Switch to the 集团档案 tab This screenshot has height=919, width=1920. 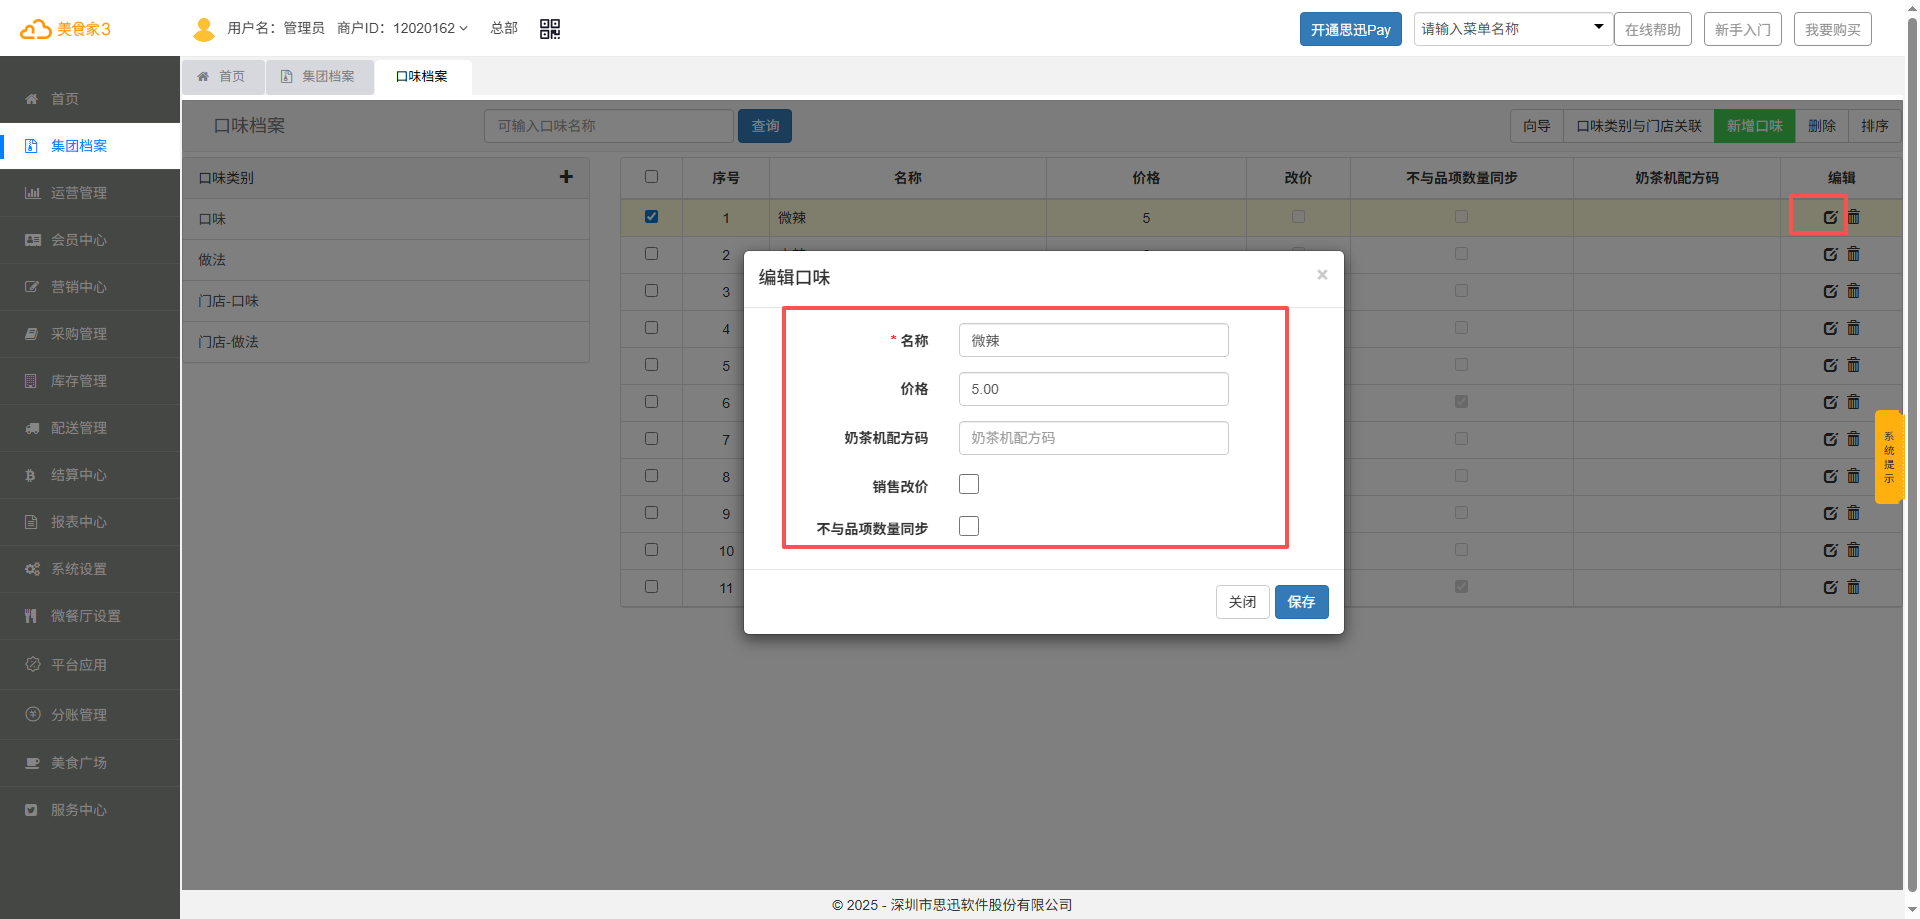(320, 77)
